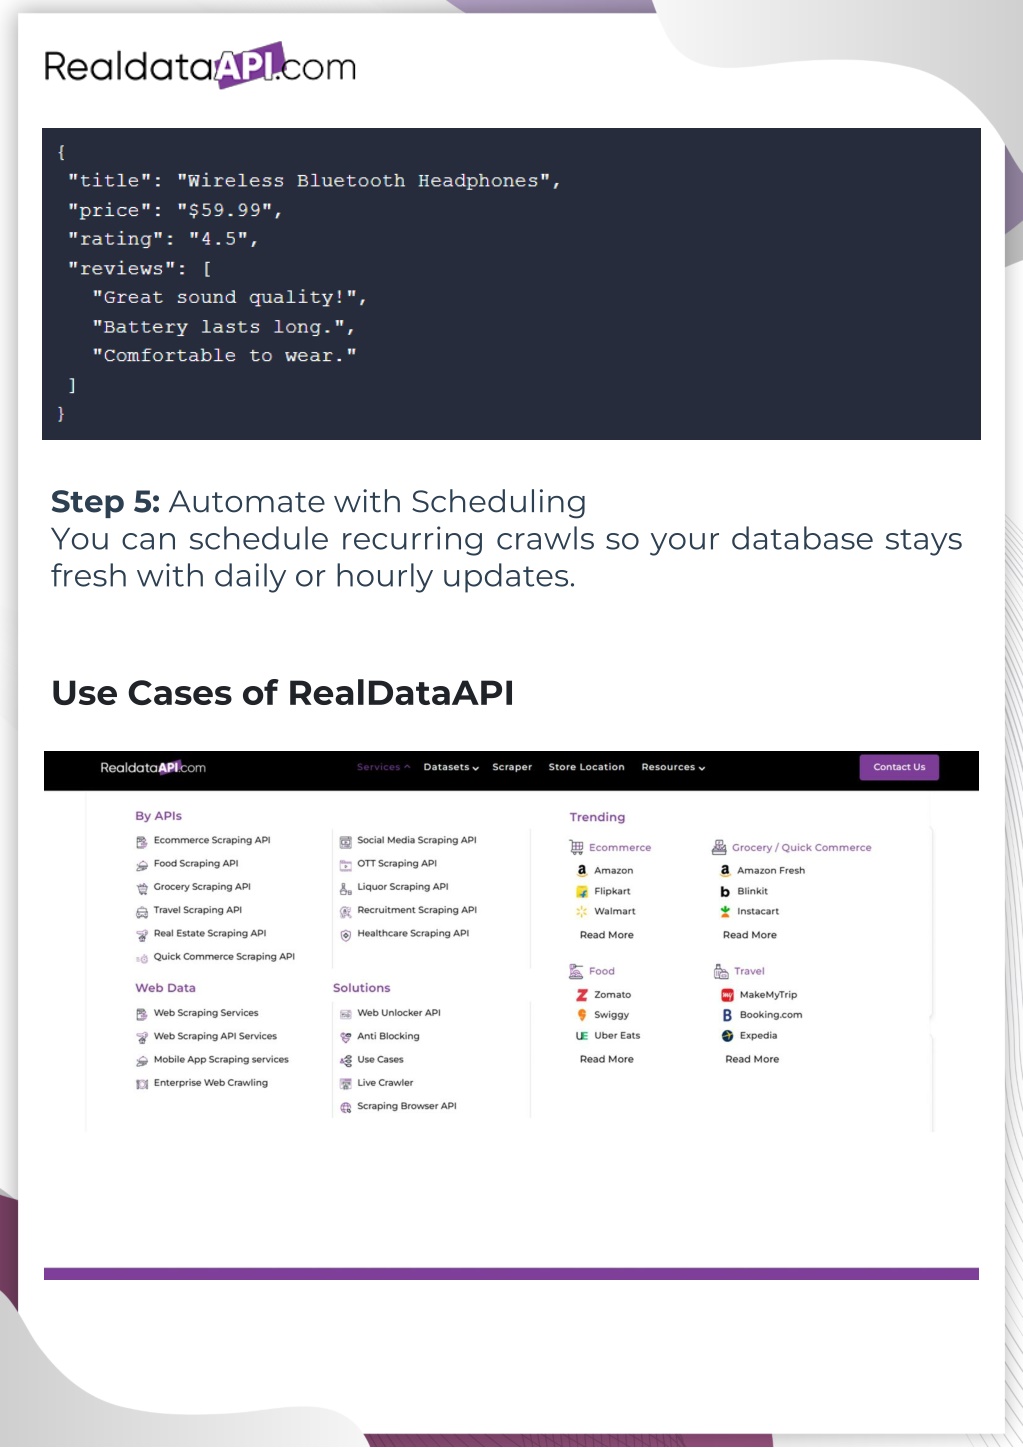Screen dimensions: 1023x1448
Task: Click the RealdataAPI.com logo in the navbar
Action: (x=153, y=767)
